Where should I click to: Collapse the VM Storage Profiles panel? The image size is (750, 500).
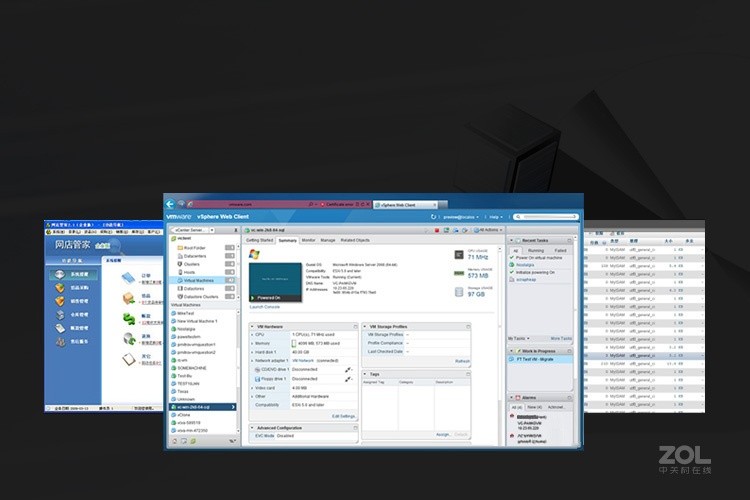(x=365, y=327)
